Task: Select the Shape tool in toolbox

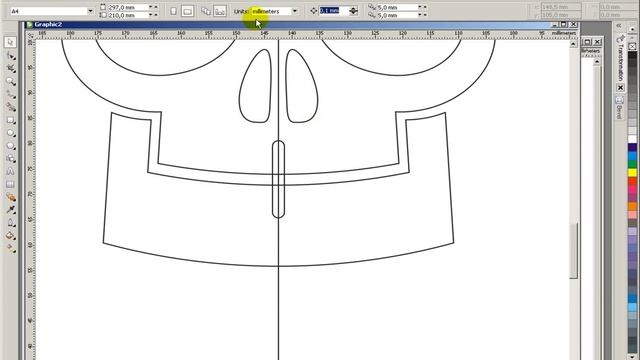Action: [x=11, y=56]
